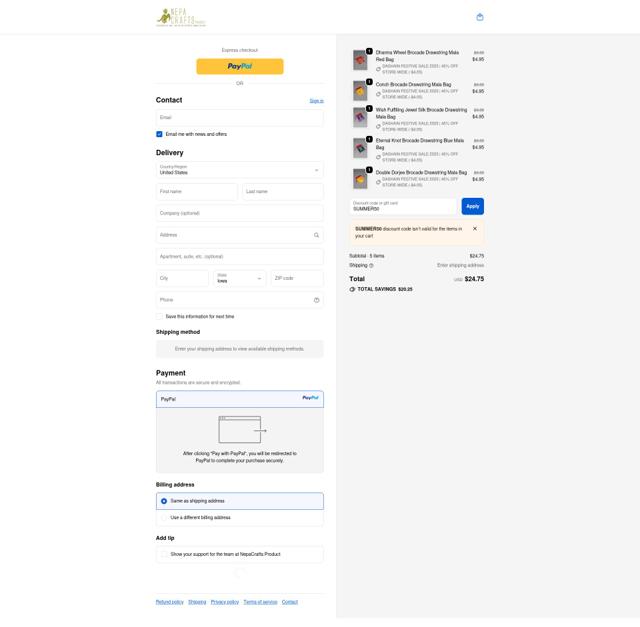Focus the Phone field
The width and height of the screenshot is (640, 627).
[240, 300]
